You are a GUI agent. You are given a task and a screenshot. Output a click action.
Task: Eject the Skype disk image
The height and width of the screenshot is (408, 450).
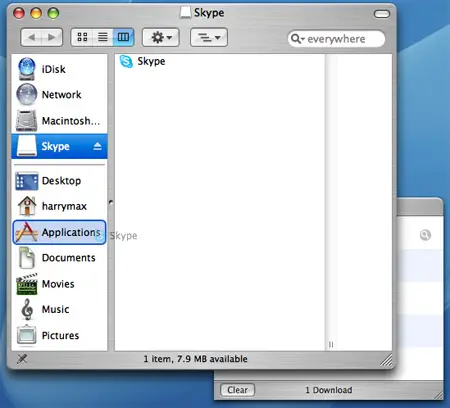(97, 146)
